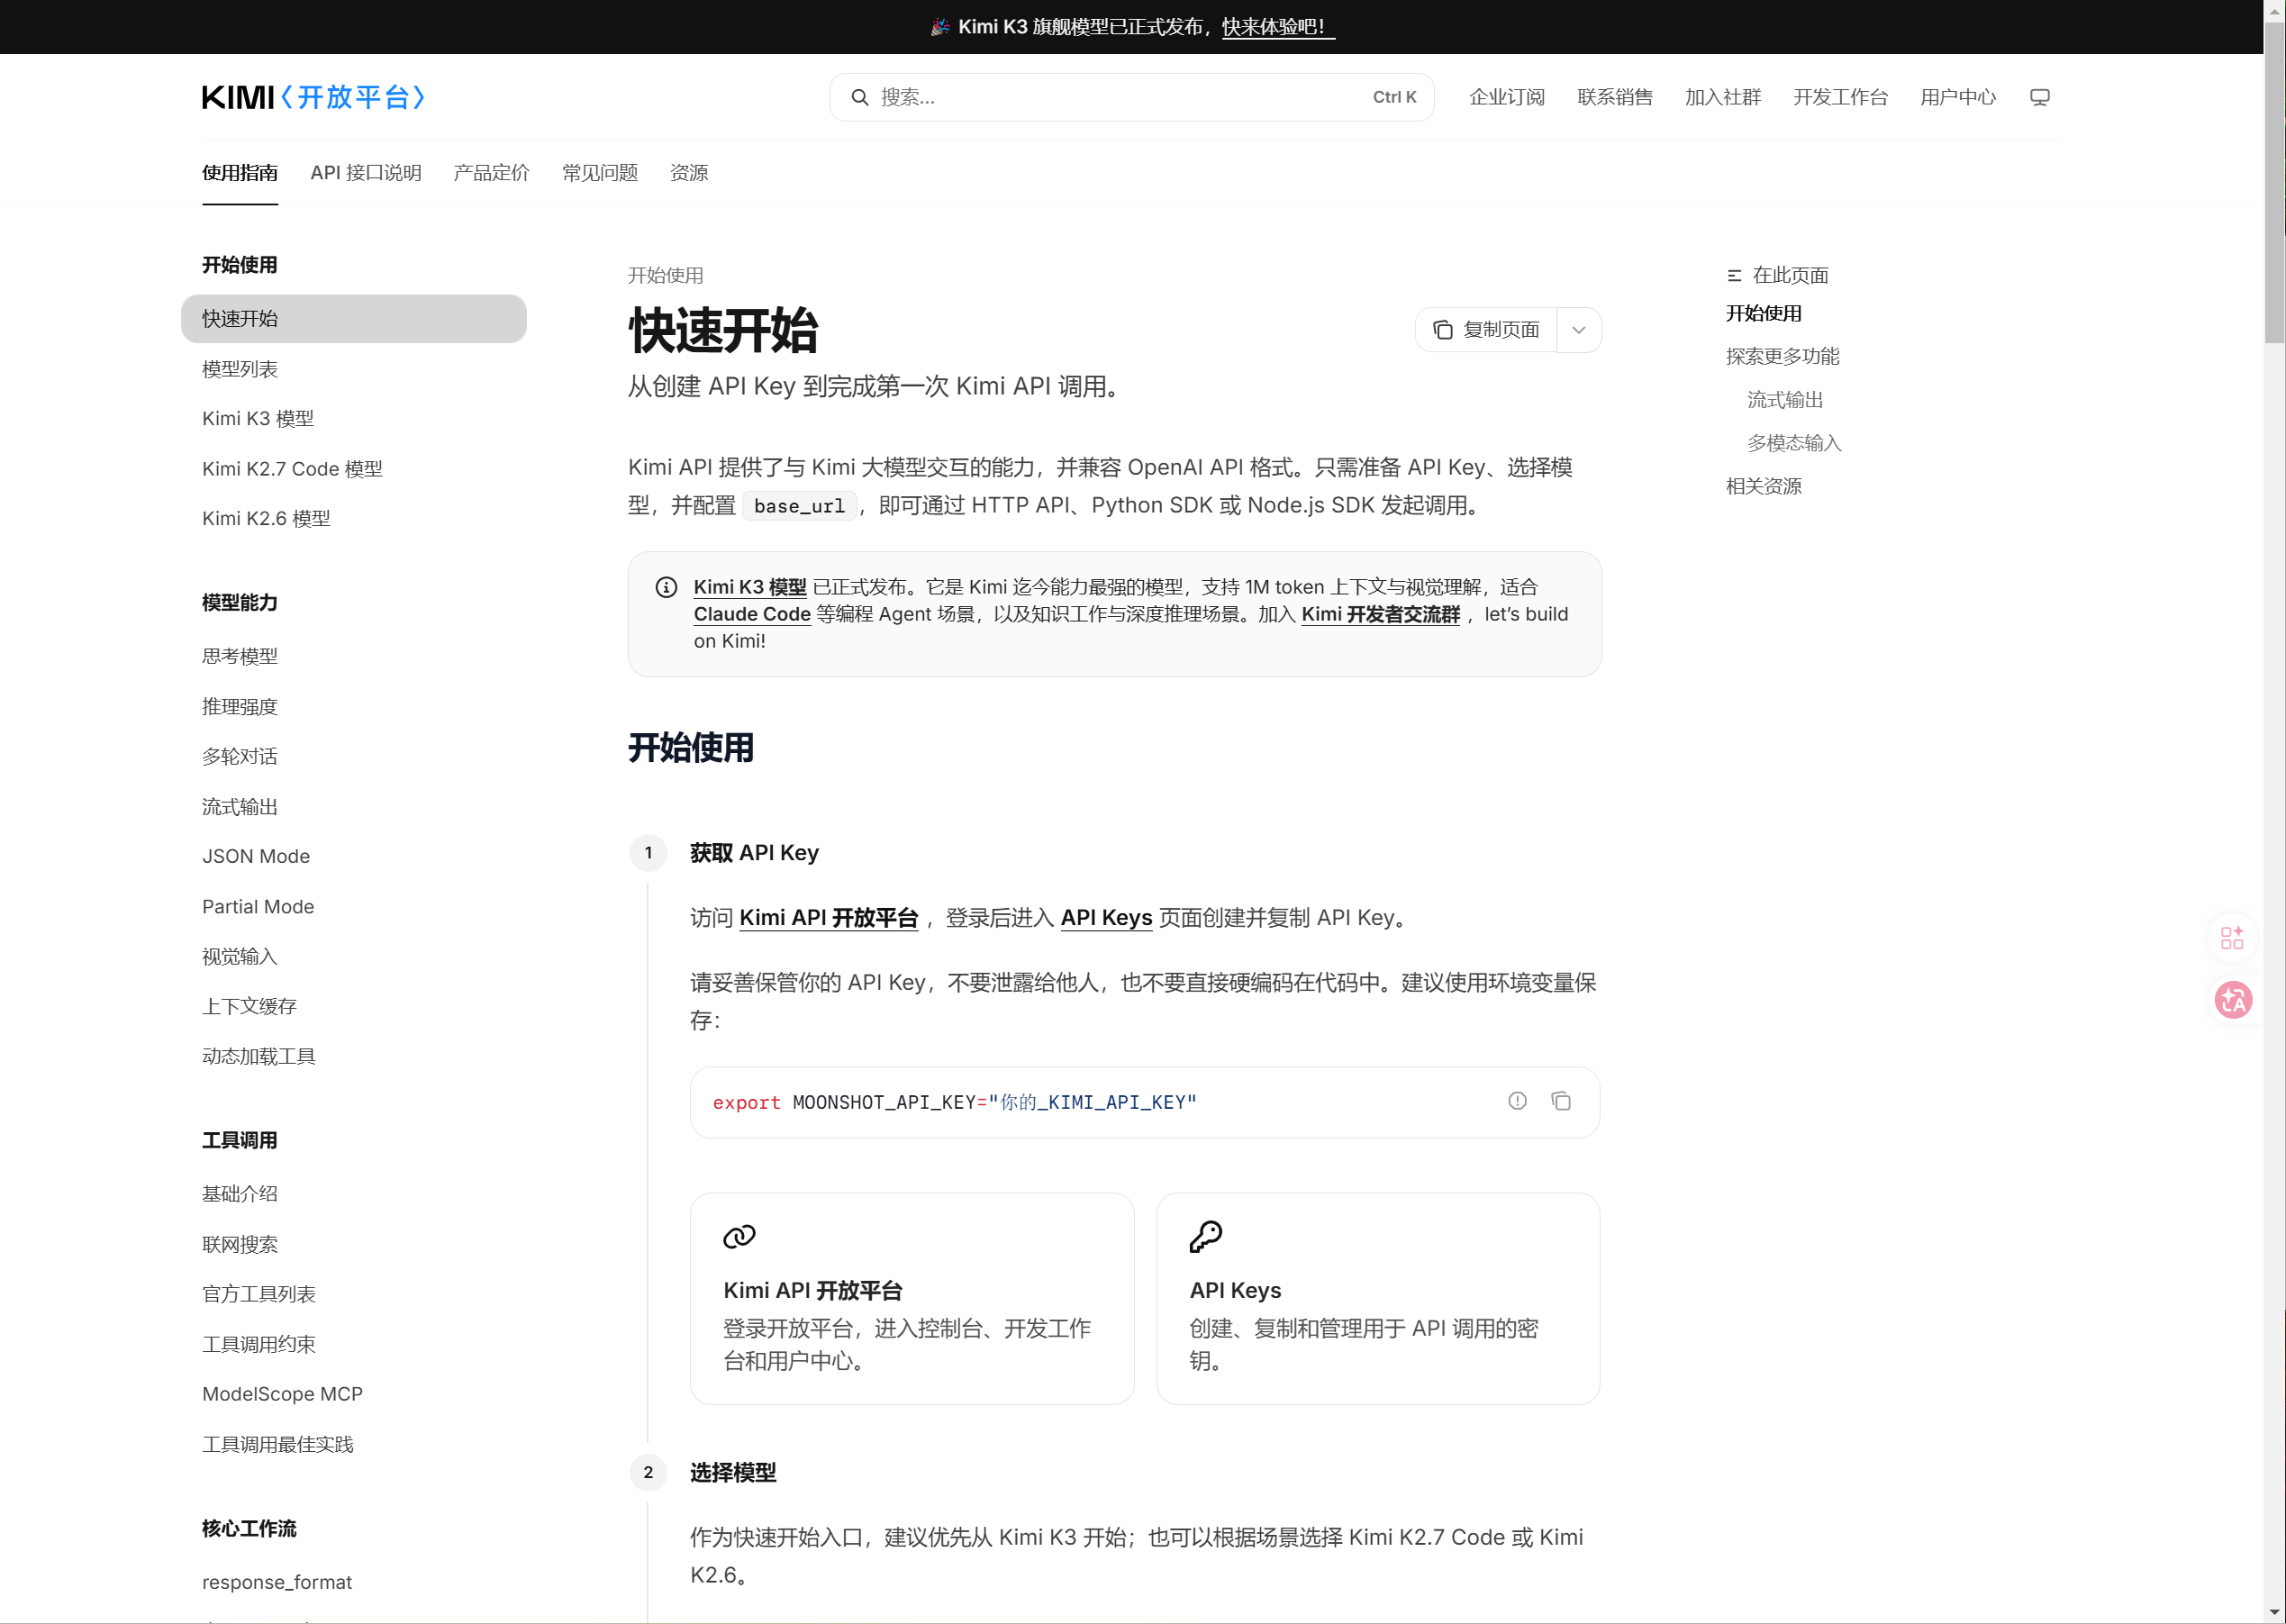Select the 使用指南 tab
This screenshot has height=1624, width=2286.
pyautogui.click(x=240, y=173)
